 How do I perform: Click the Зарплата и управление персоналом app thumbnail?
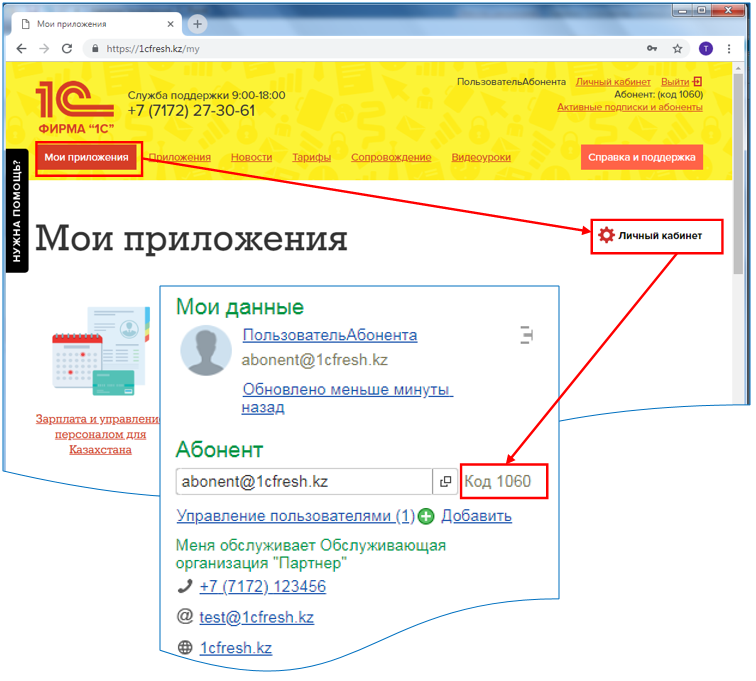[x=101, y=351]
